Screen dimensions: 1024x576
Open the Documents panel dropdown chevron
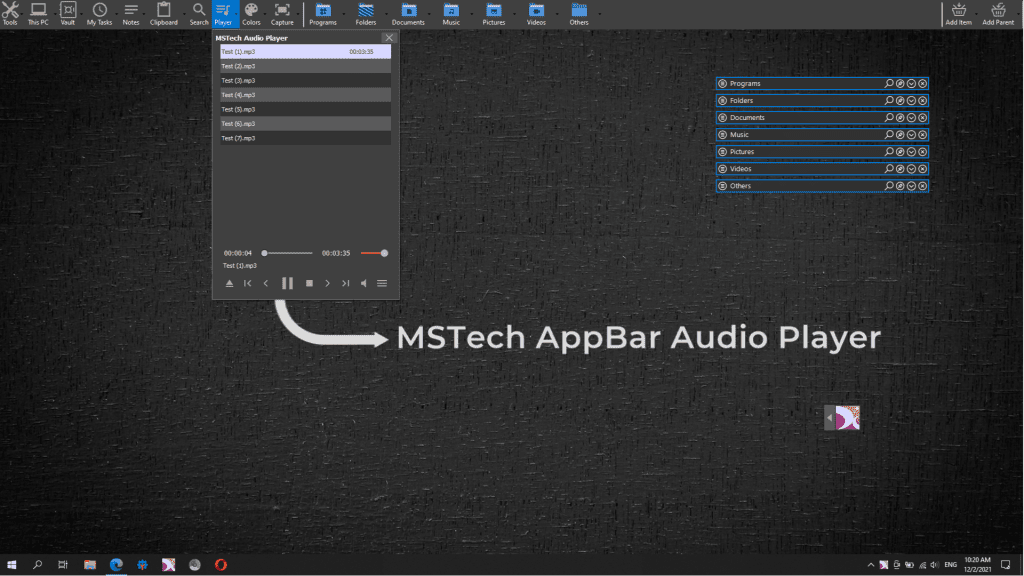click(911, 117)
